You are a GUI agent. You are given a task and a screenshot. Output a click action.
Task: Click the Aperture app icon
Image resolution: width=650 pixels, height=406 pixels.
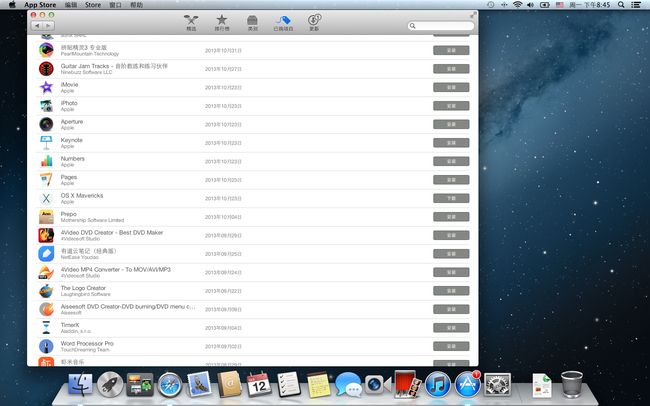point(46,124)
